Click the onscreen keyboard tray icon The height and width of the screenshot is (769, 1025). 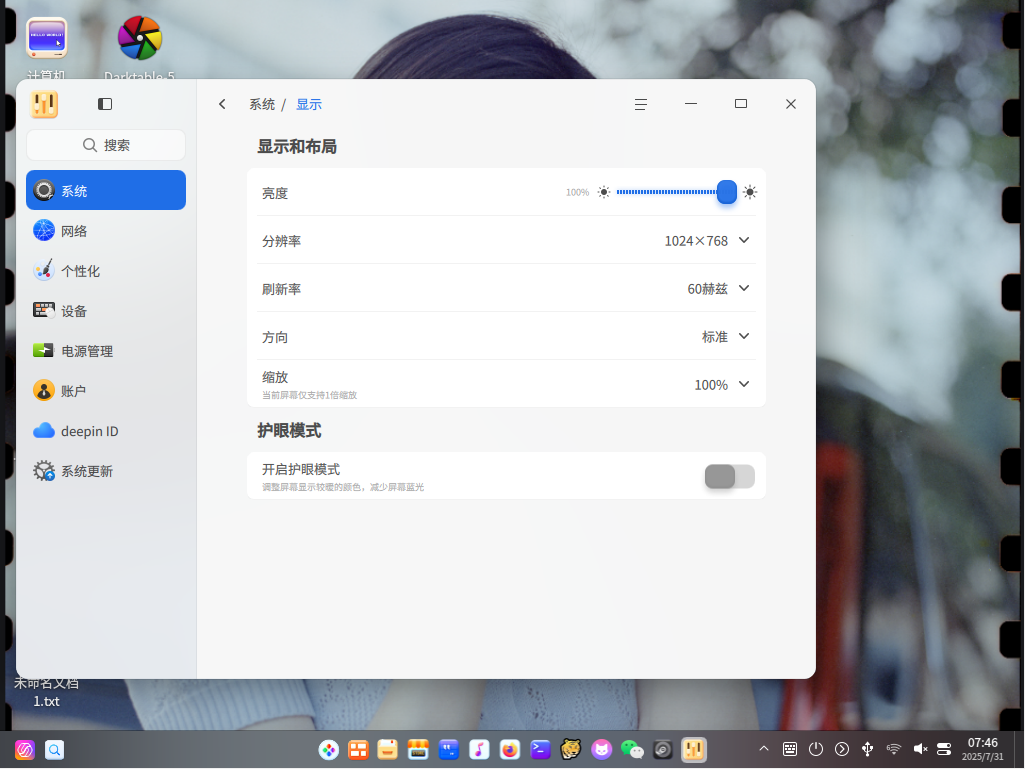click(x=790, y=749)
